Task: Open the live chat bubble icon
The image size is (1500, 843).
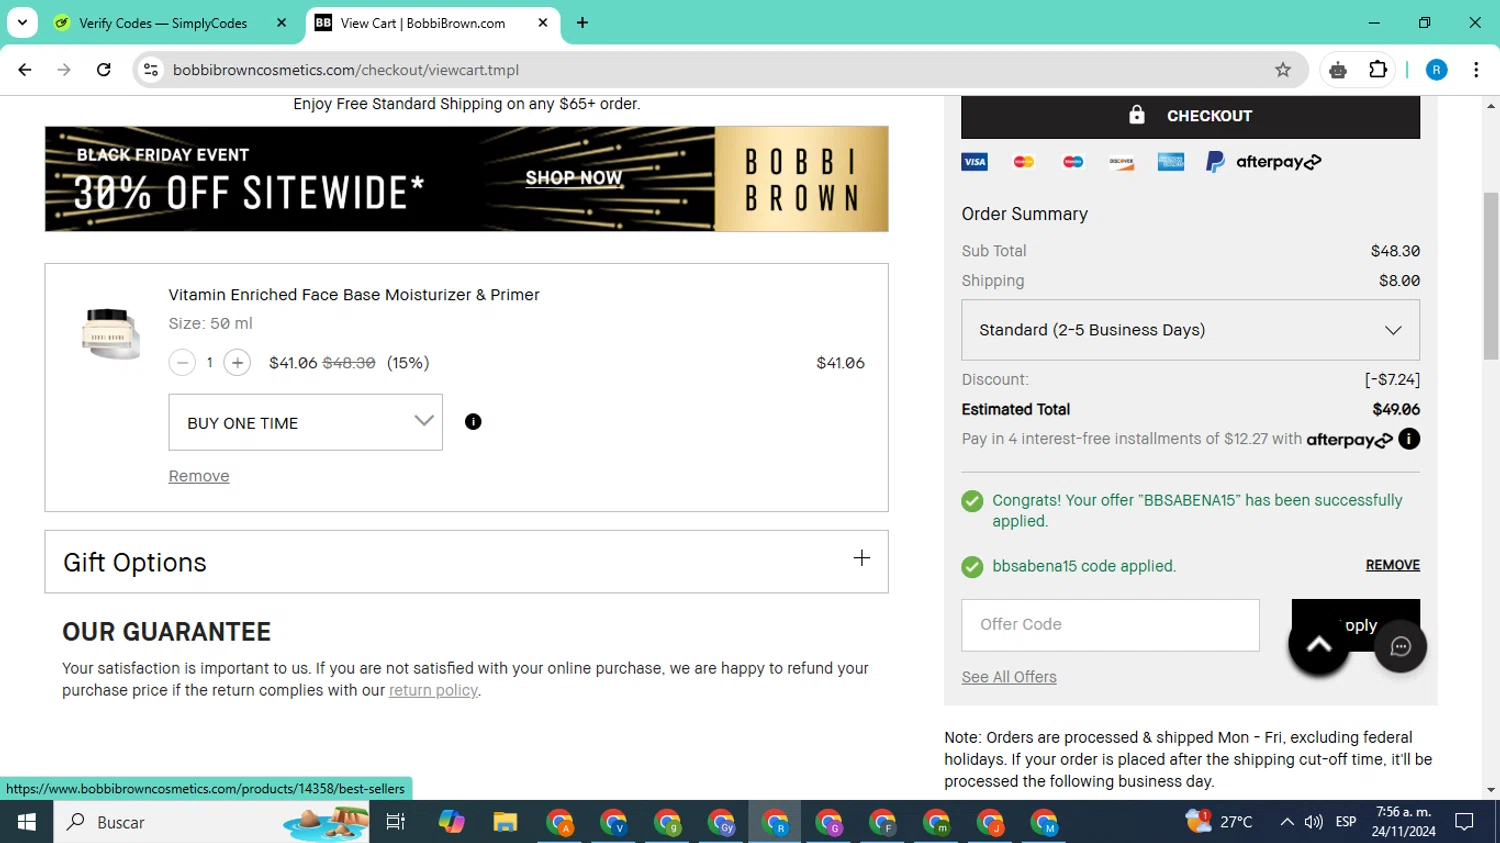Action: [1400, 646]
